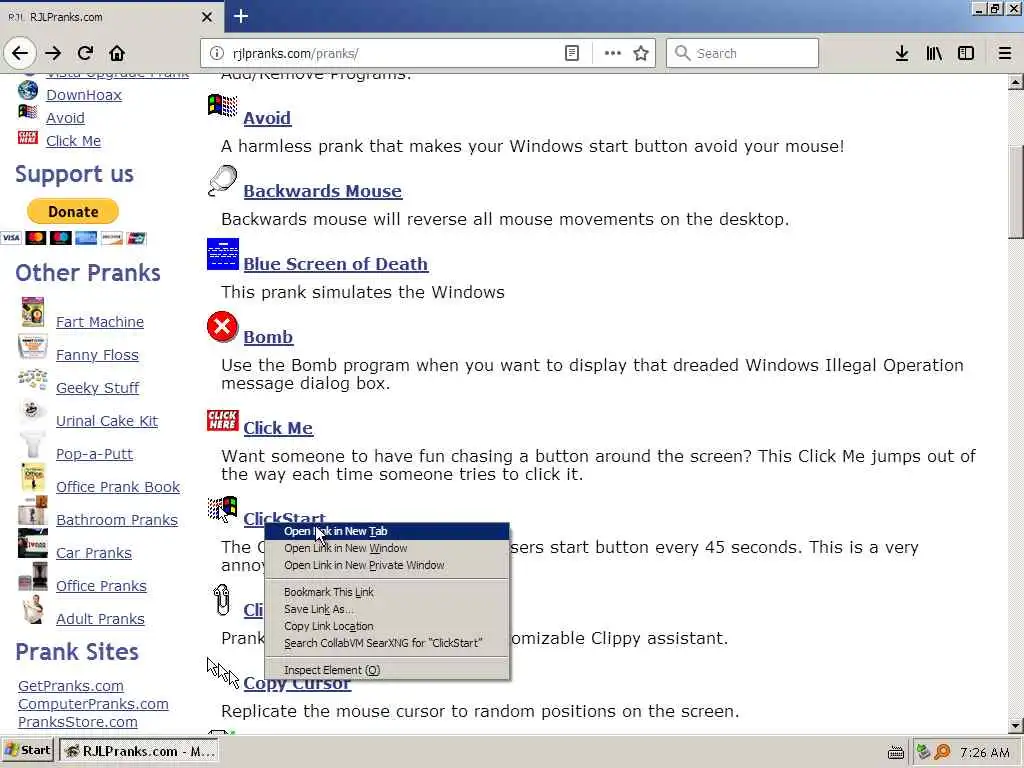Select Save Link As...
This screenshot has height=768, width=1024.
387,609
